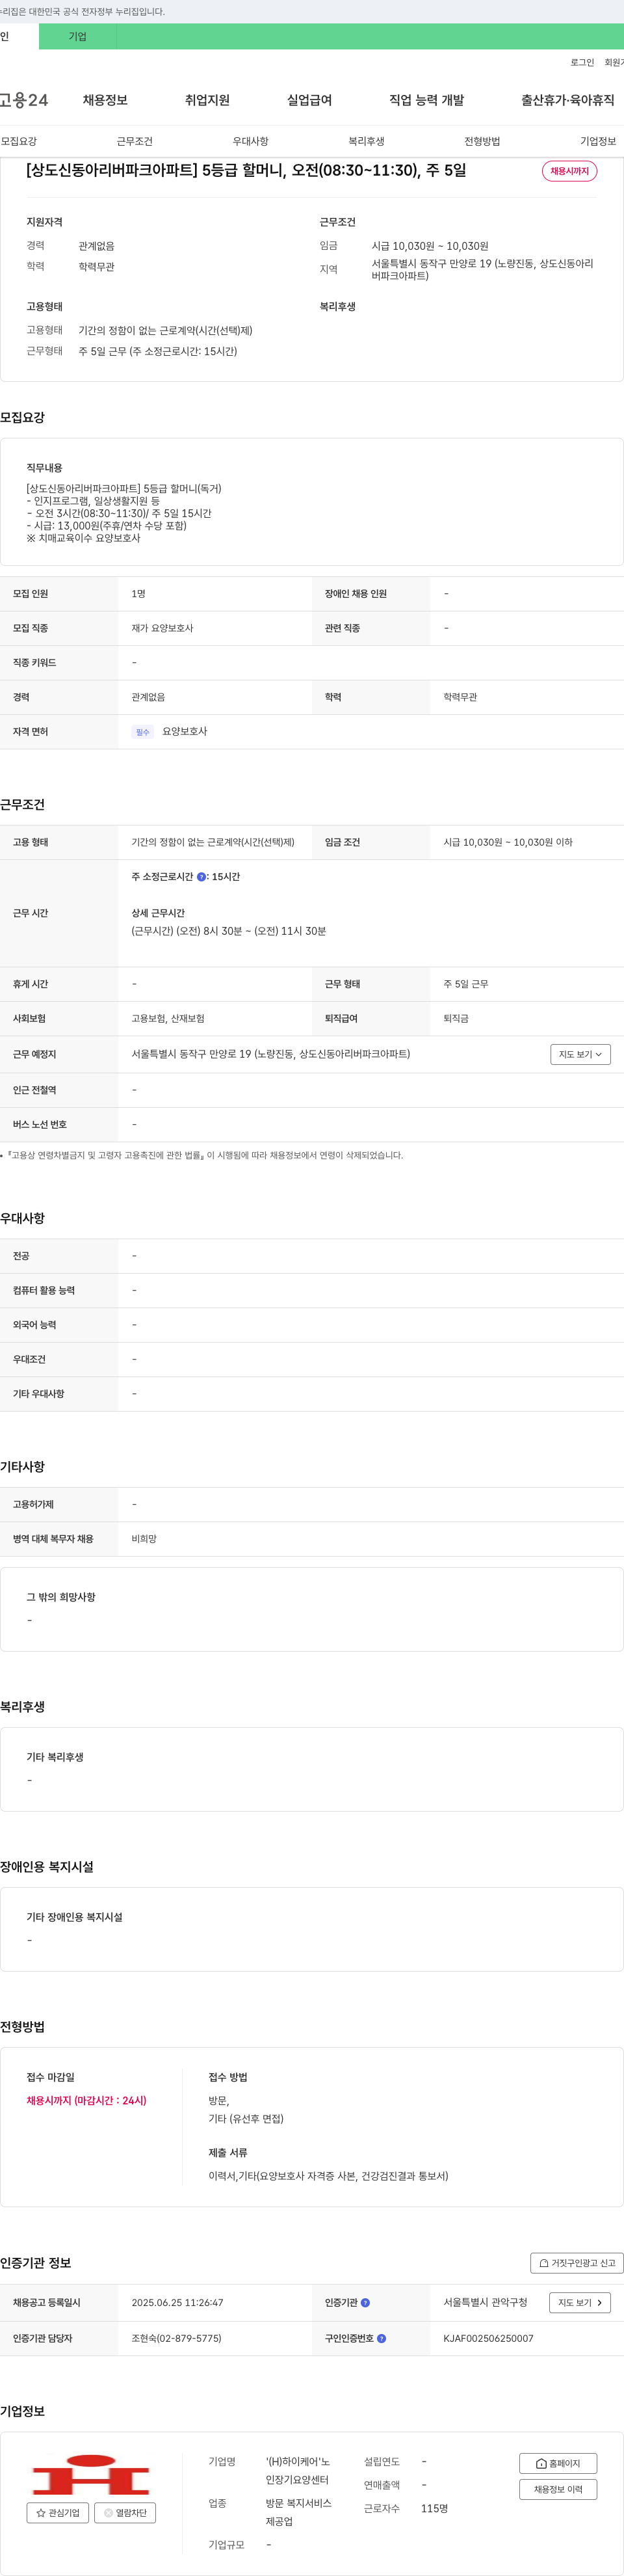Jump to 모집요강 section tab
This screenshot has width=624, height=2576.
pyautogui.click(x=19, y=141)
